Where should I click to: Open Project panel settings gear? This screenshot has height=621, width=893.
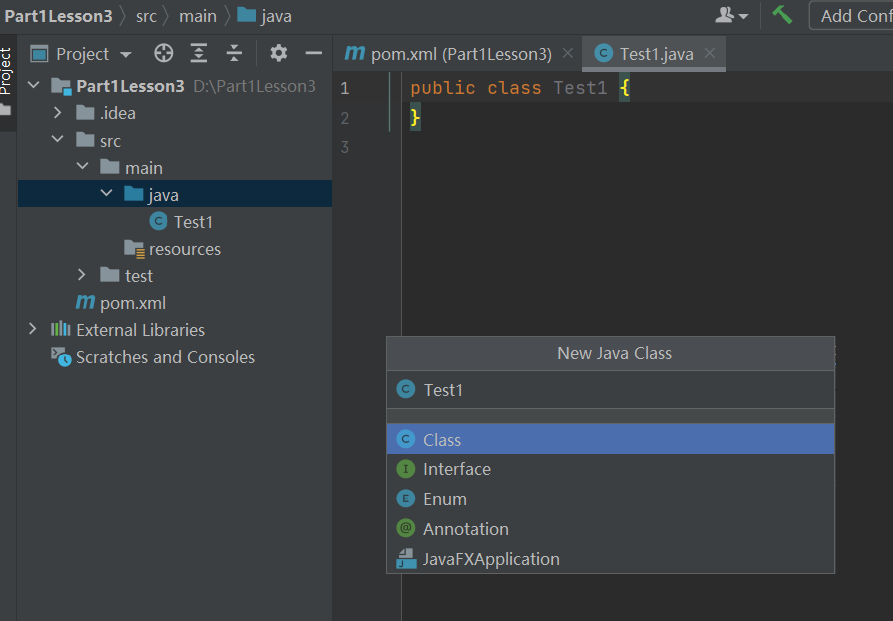279,54
